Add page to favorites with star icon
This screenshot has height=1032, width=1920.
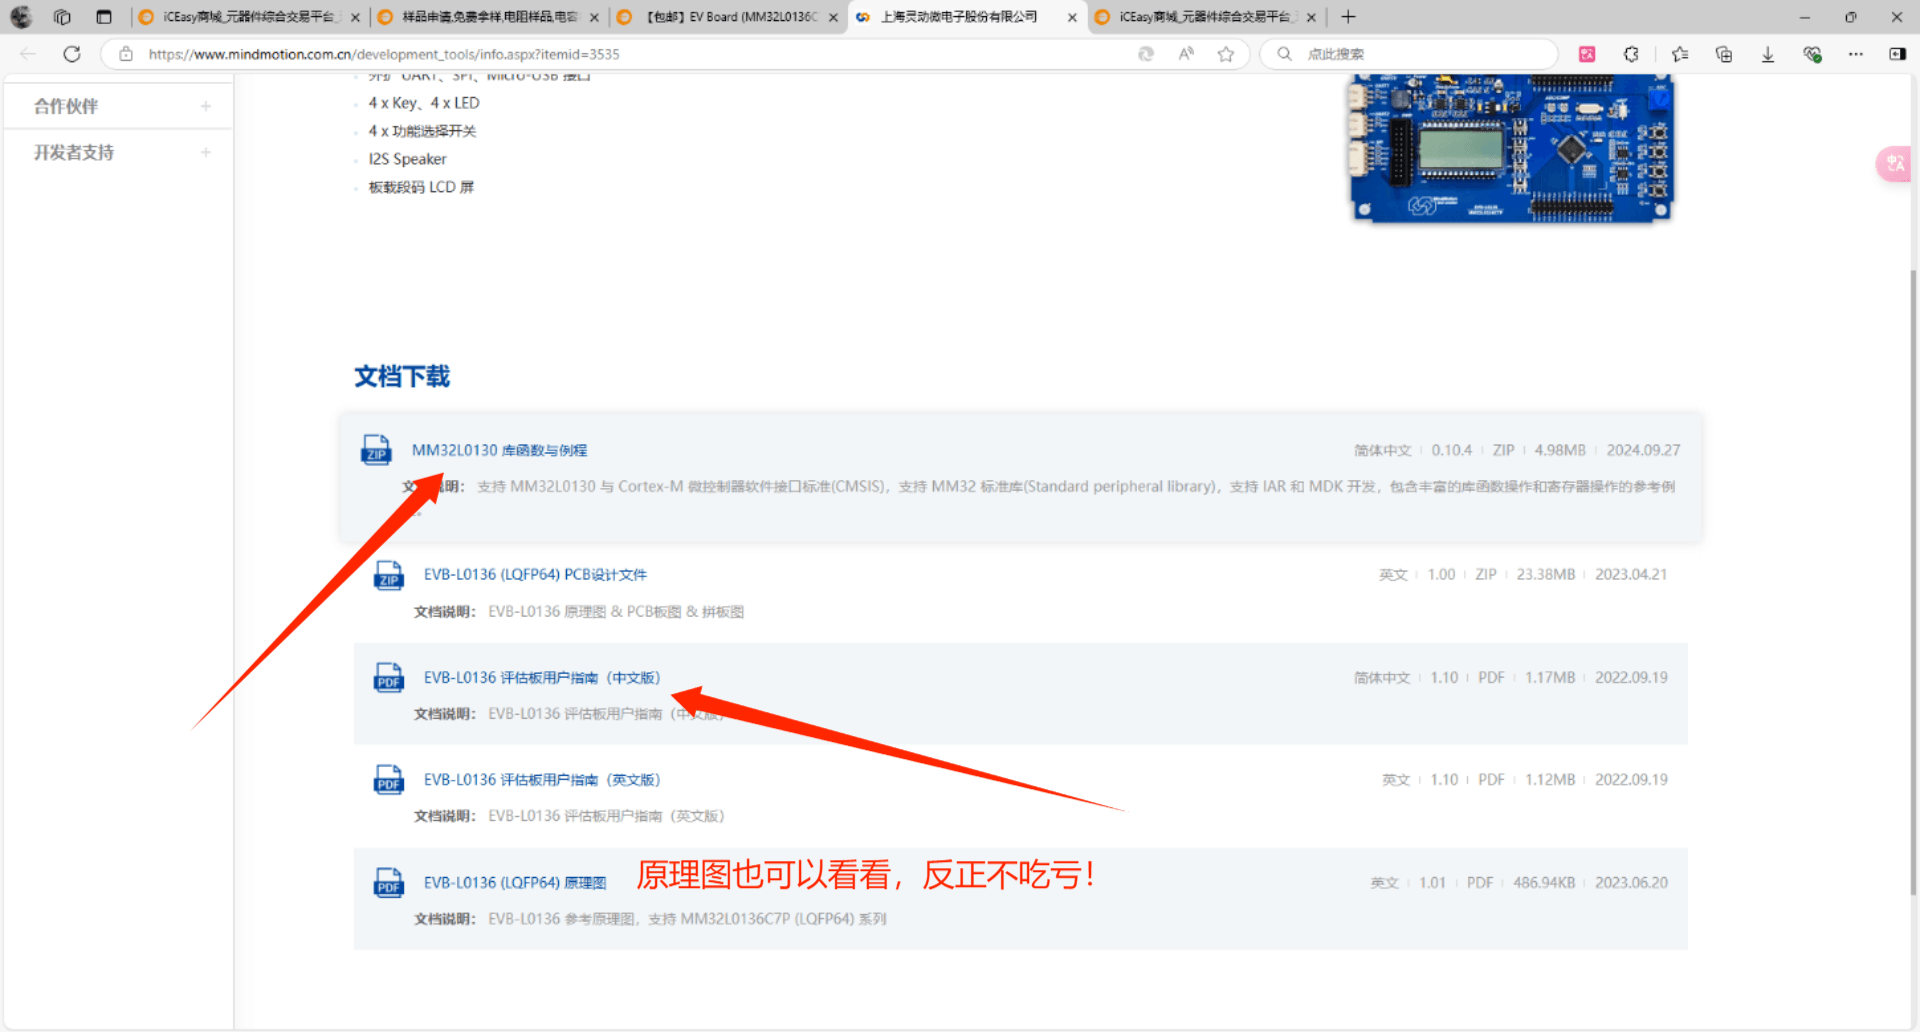[1226, 54]
